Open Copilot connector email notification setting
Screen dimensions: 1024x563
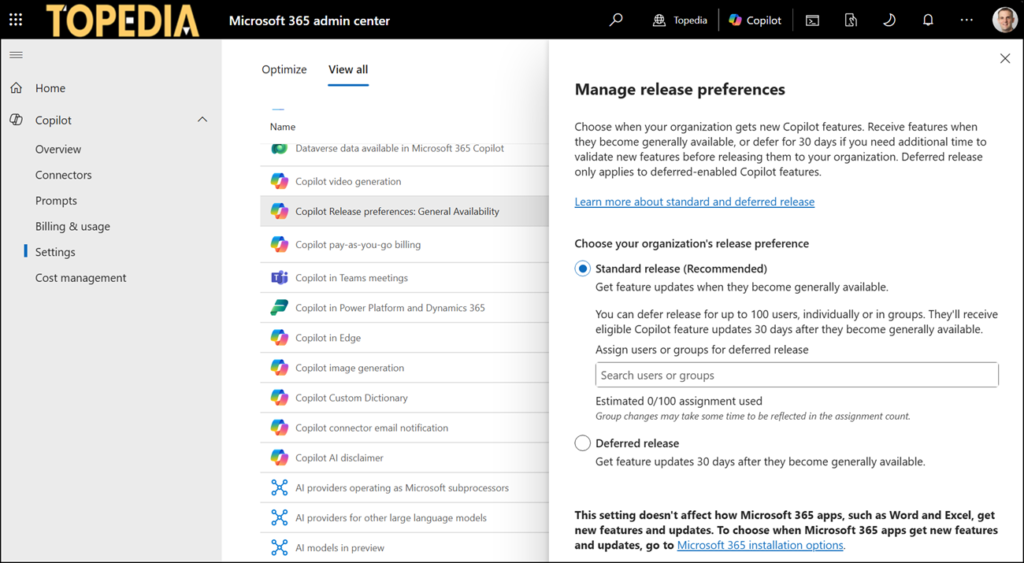372,428
